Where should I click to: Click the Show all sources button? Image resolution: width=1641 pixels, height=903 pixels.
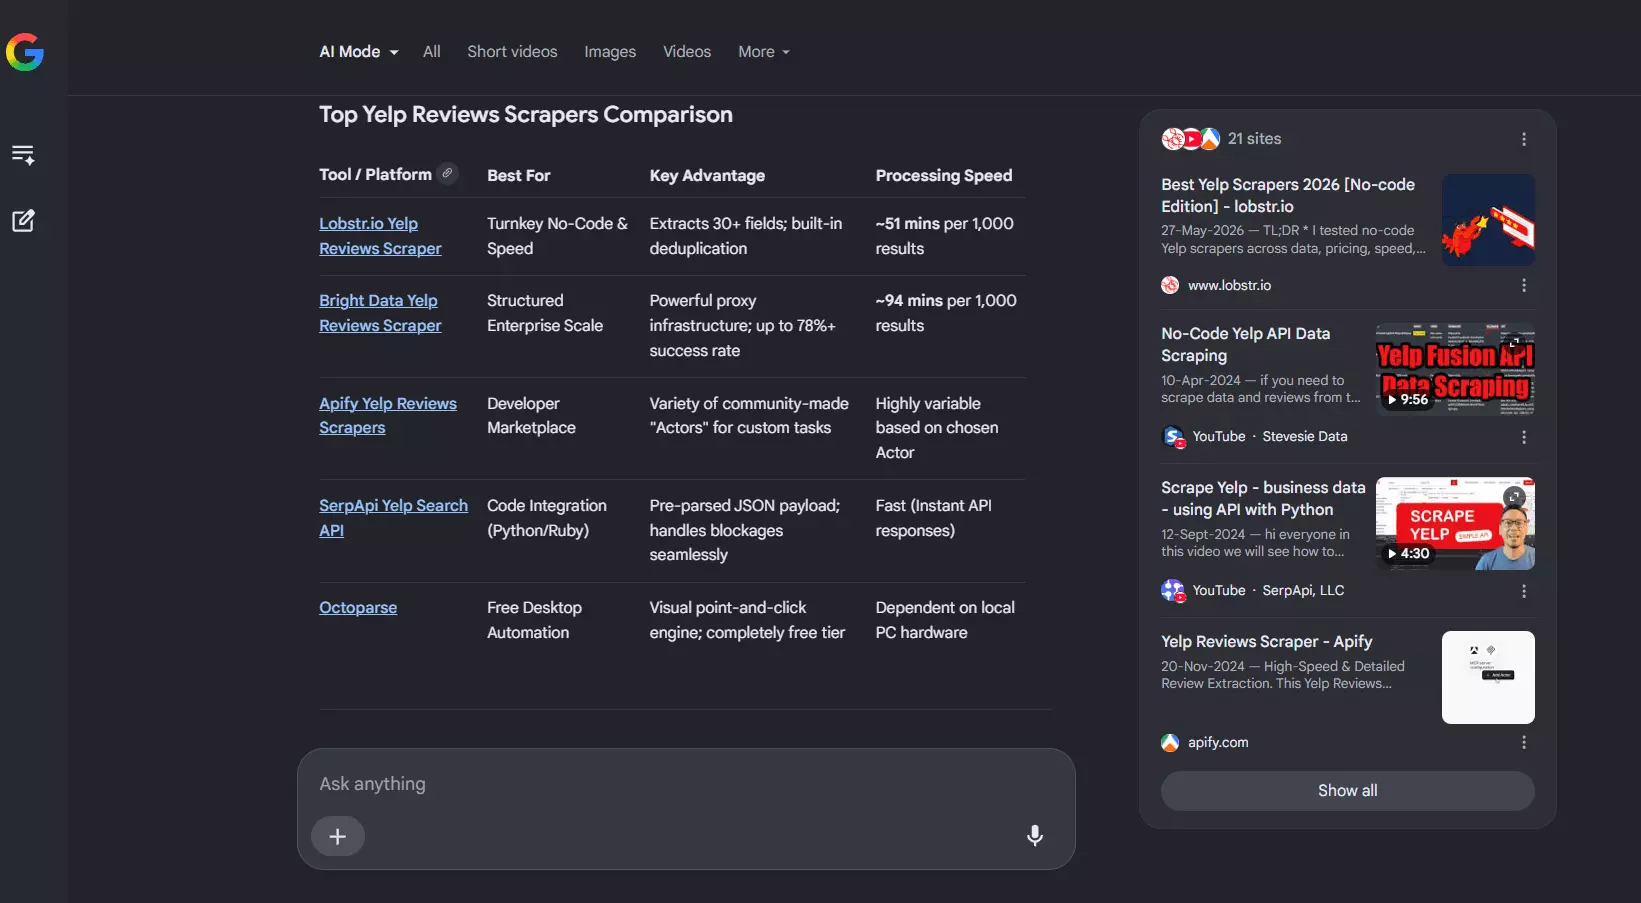(1347, 791)
